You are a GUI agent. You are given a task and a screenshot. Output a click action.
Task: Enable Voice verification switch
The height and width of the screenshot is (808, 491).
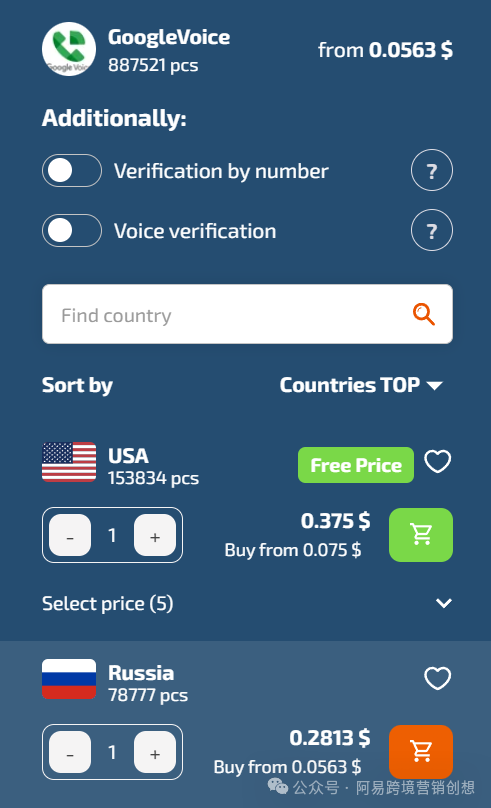point(72,230)
